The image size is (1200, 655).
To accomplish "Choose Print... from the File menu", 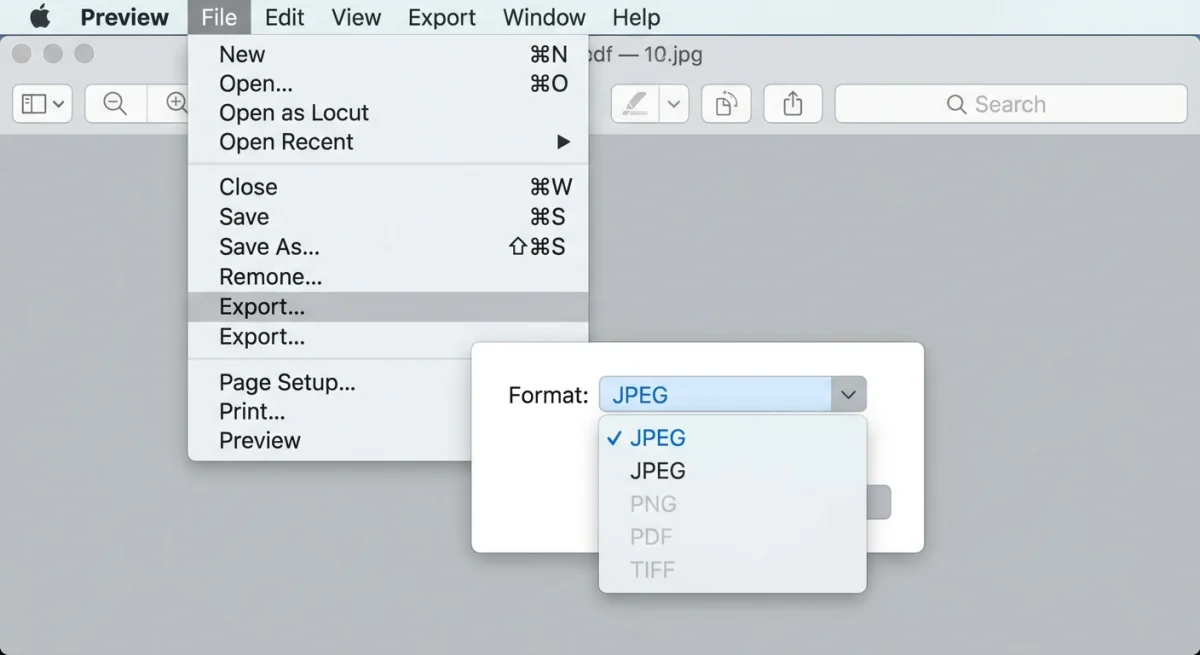I will 330,411.
